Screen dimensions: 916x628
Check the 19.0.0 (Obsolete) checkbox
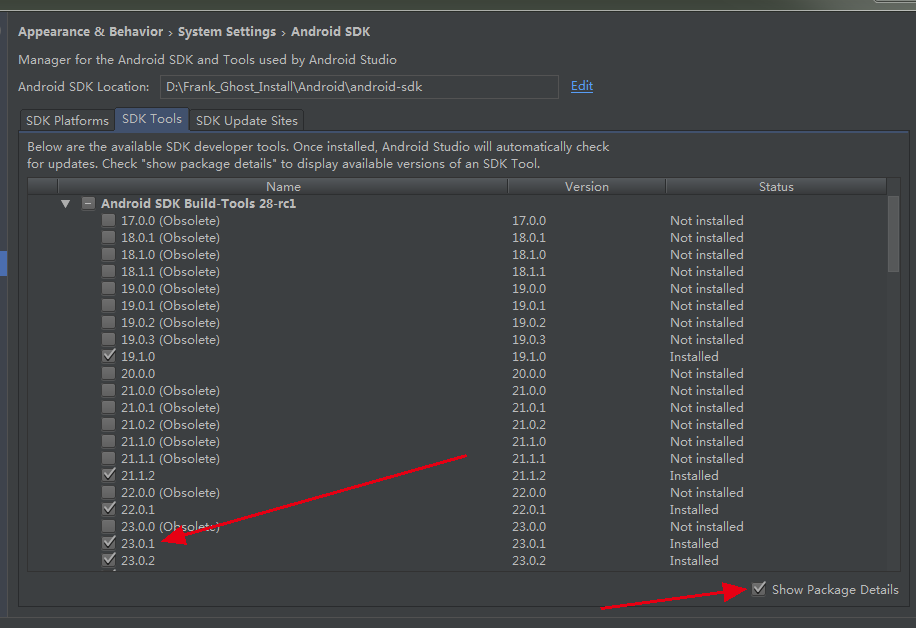tap(109, 289)
